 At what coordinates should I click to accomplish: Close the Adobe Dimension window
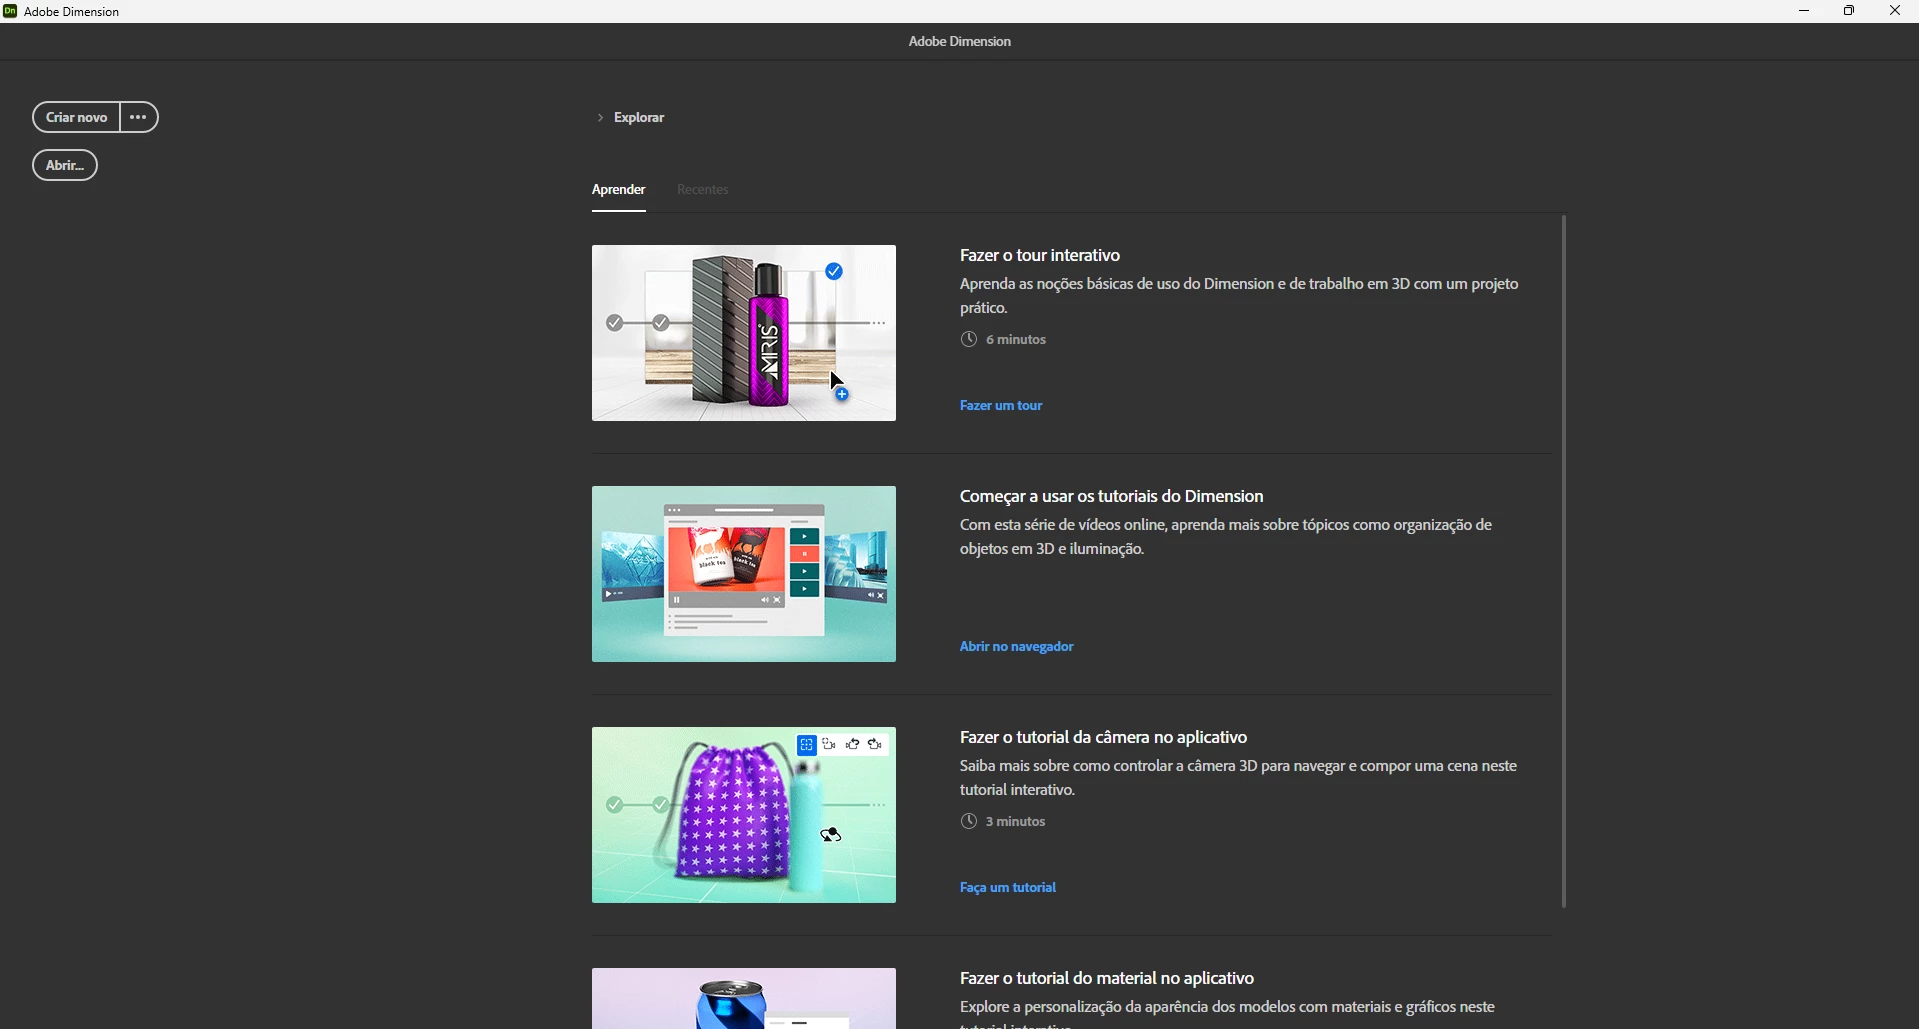1895,11
